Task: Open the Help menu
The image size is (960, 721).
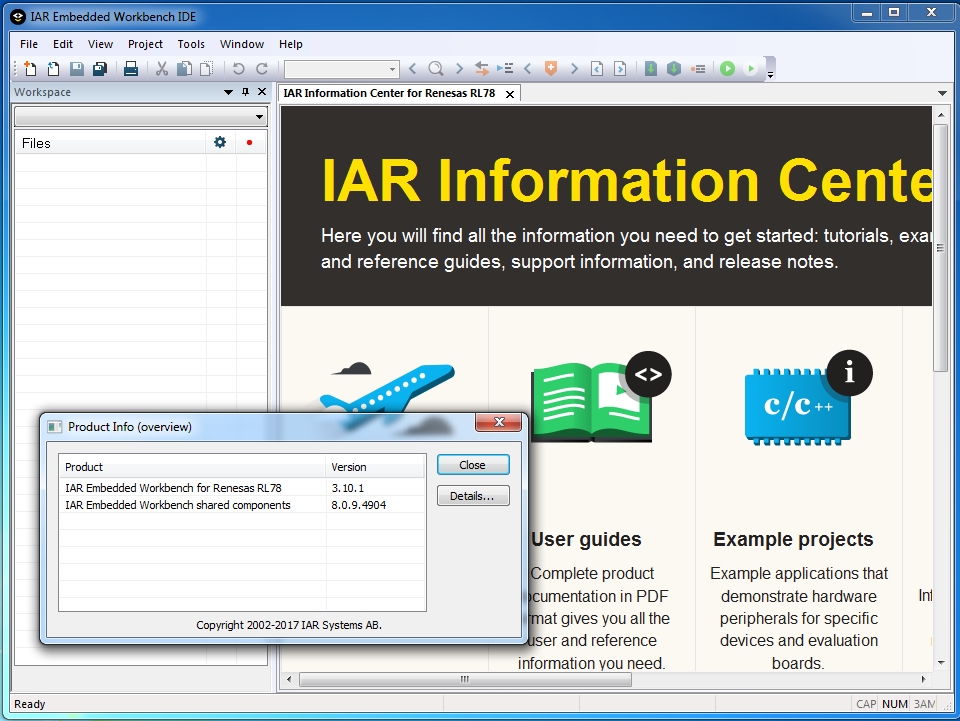Action: click(291, 44)
